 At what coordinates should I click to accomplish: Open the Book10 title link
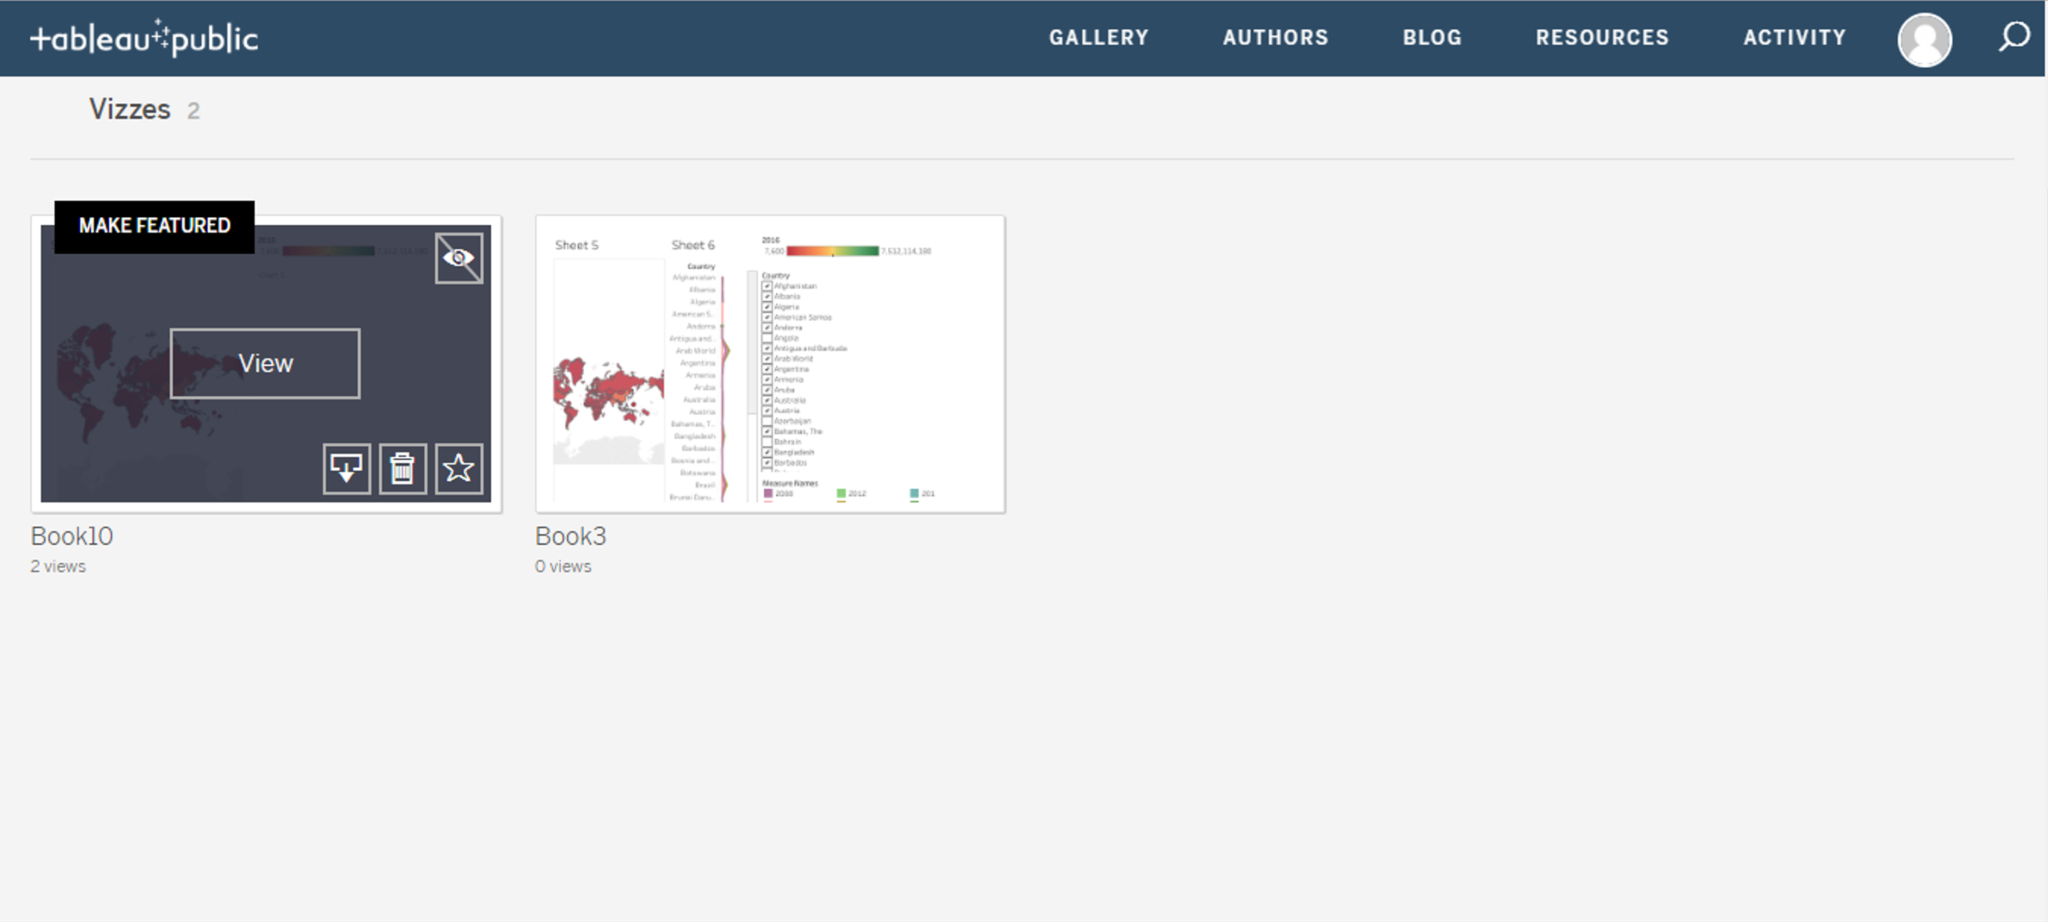(72, 536)
